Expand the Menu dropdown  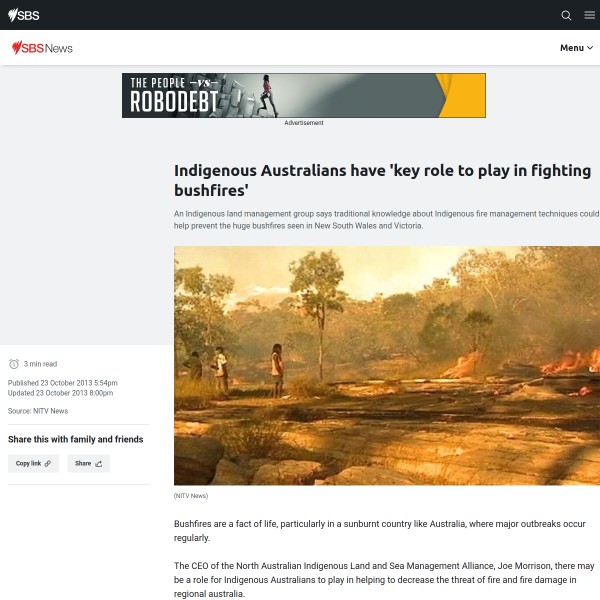[x=576, y=48]
